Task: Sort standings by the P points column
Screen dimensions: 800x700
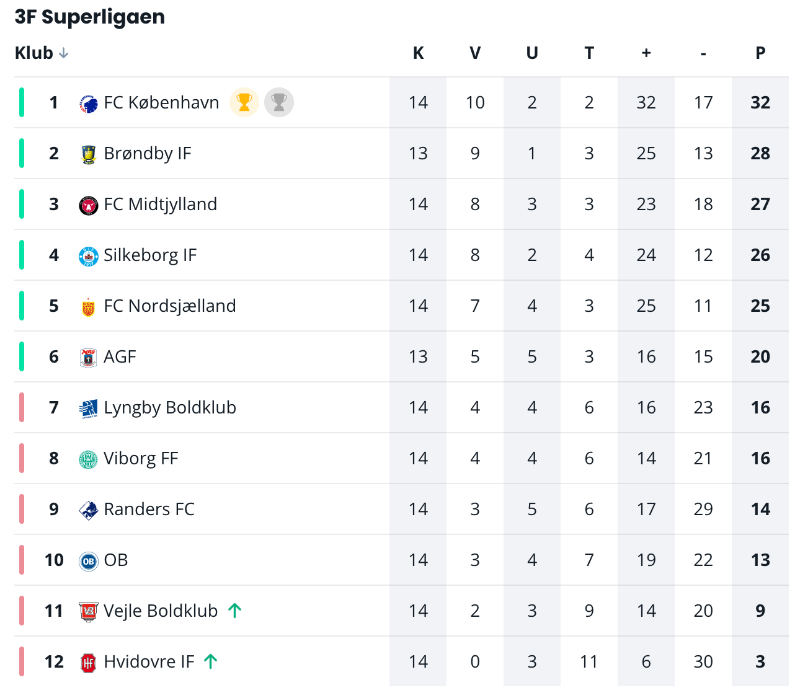Action: click(760, 54)
